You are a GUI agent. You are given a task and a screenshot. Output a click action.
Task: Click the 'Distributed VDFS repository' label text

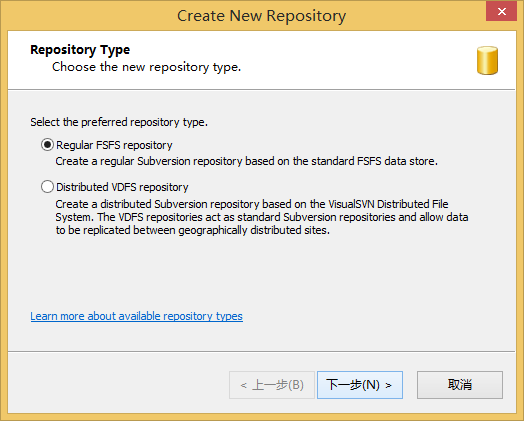point(122,187)
